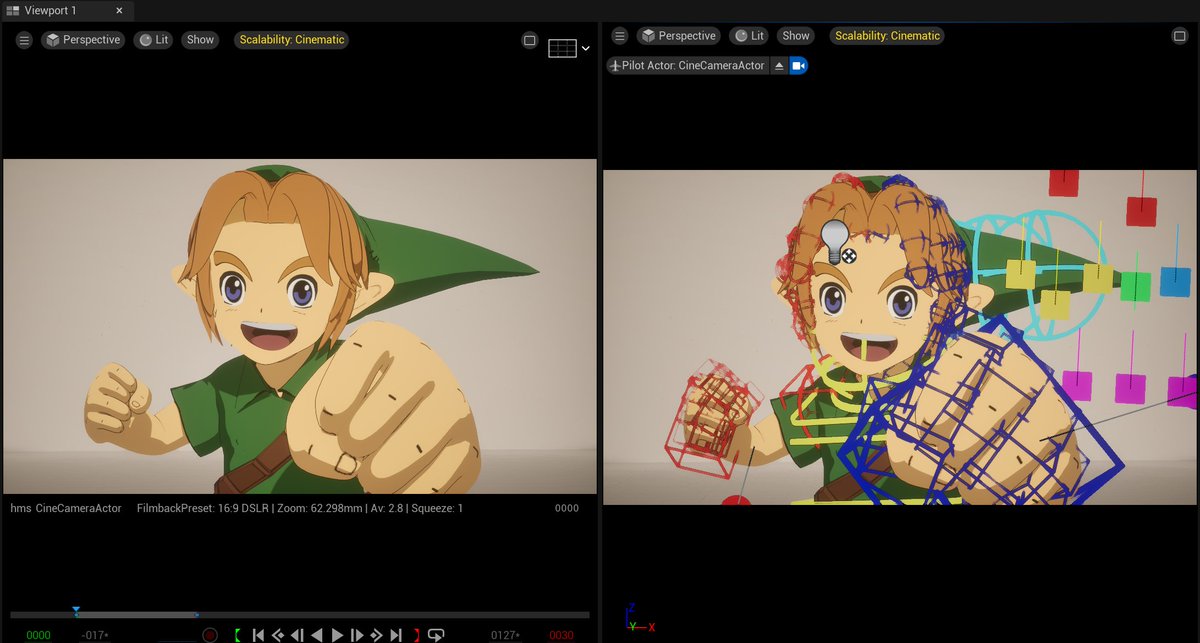This screenshot has width=1200, height=643.
Task: Open Show flags menu in left viewport
Action: coord(200,40)
